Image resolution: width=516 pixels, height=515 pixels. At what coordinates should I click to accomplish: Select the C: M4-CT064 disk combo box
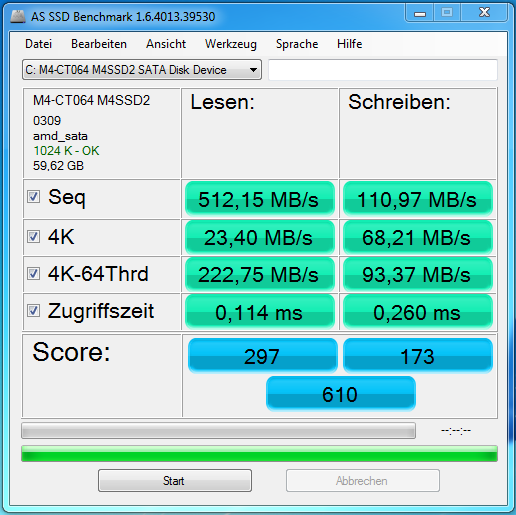click(x=142, y=70)
